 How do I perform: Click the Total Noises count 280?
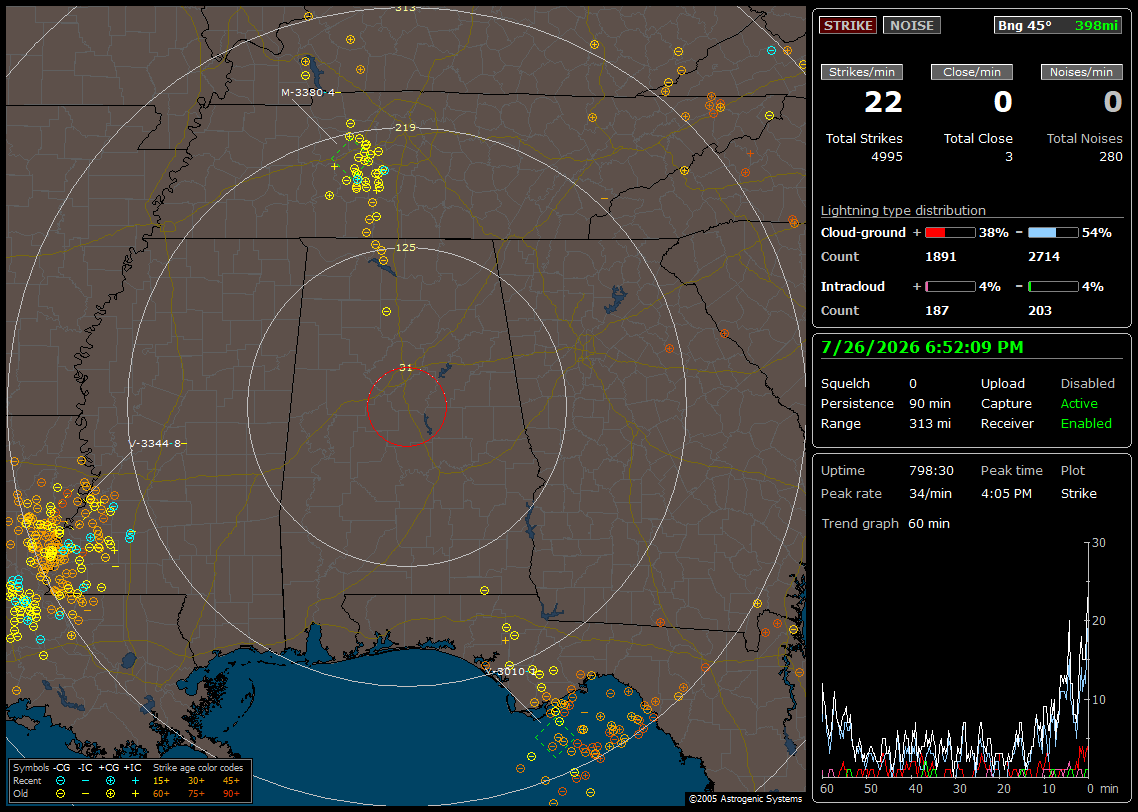tap(1110, 157)
